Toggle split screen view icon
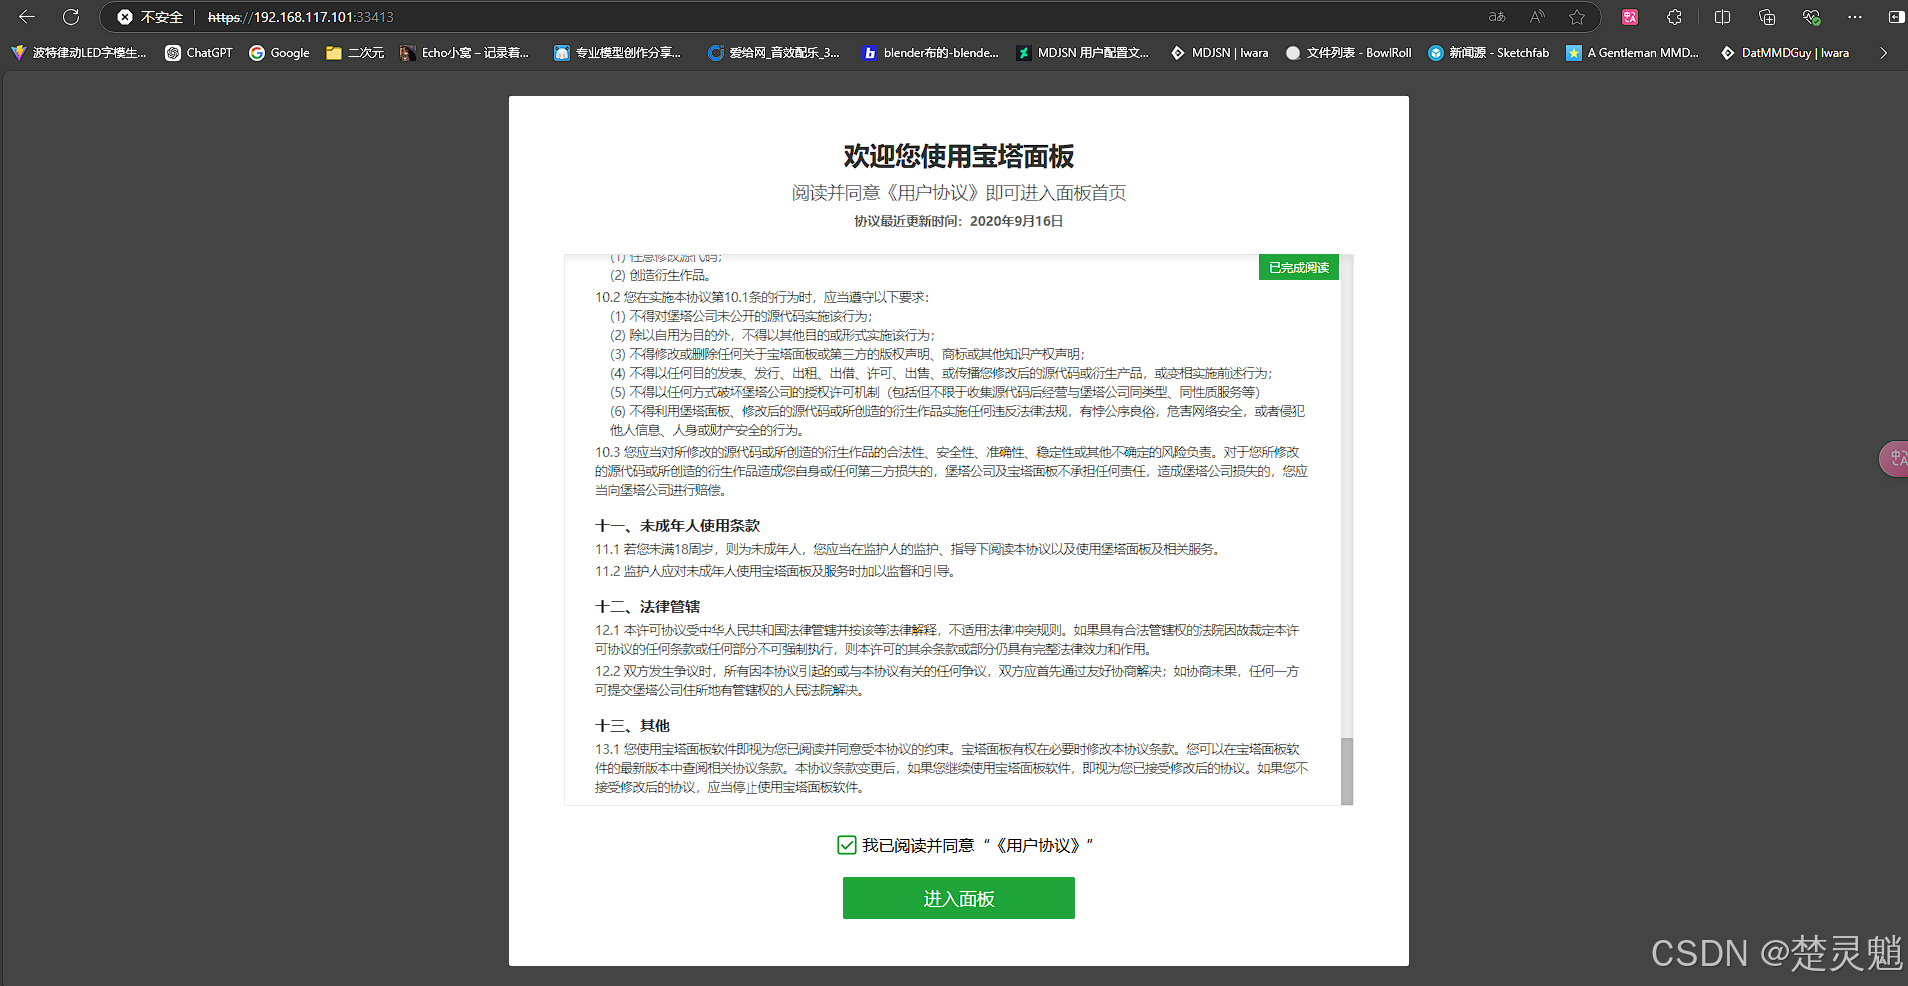This screenshot has height=986, width=1908. (x=1722, y=17)
